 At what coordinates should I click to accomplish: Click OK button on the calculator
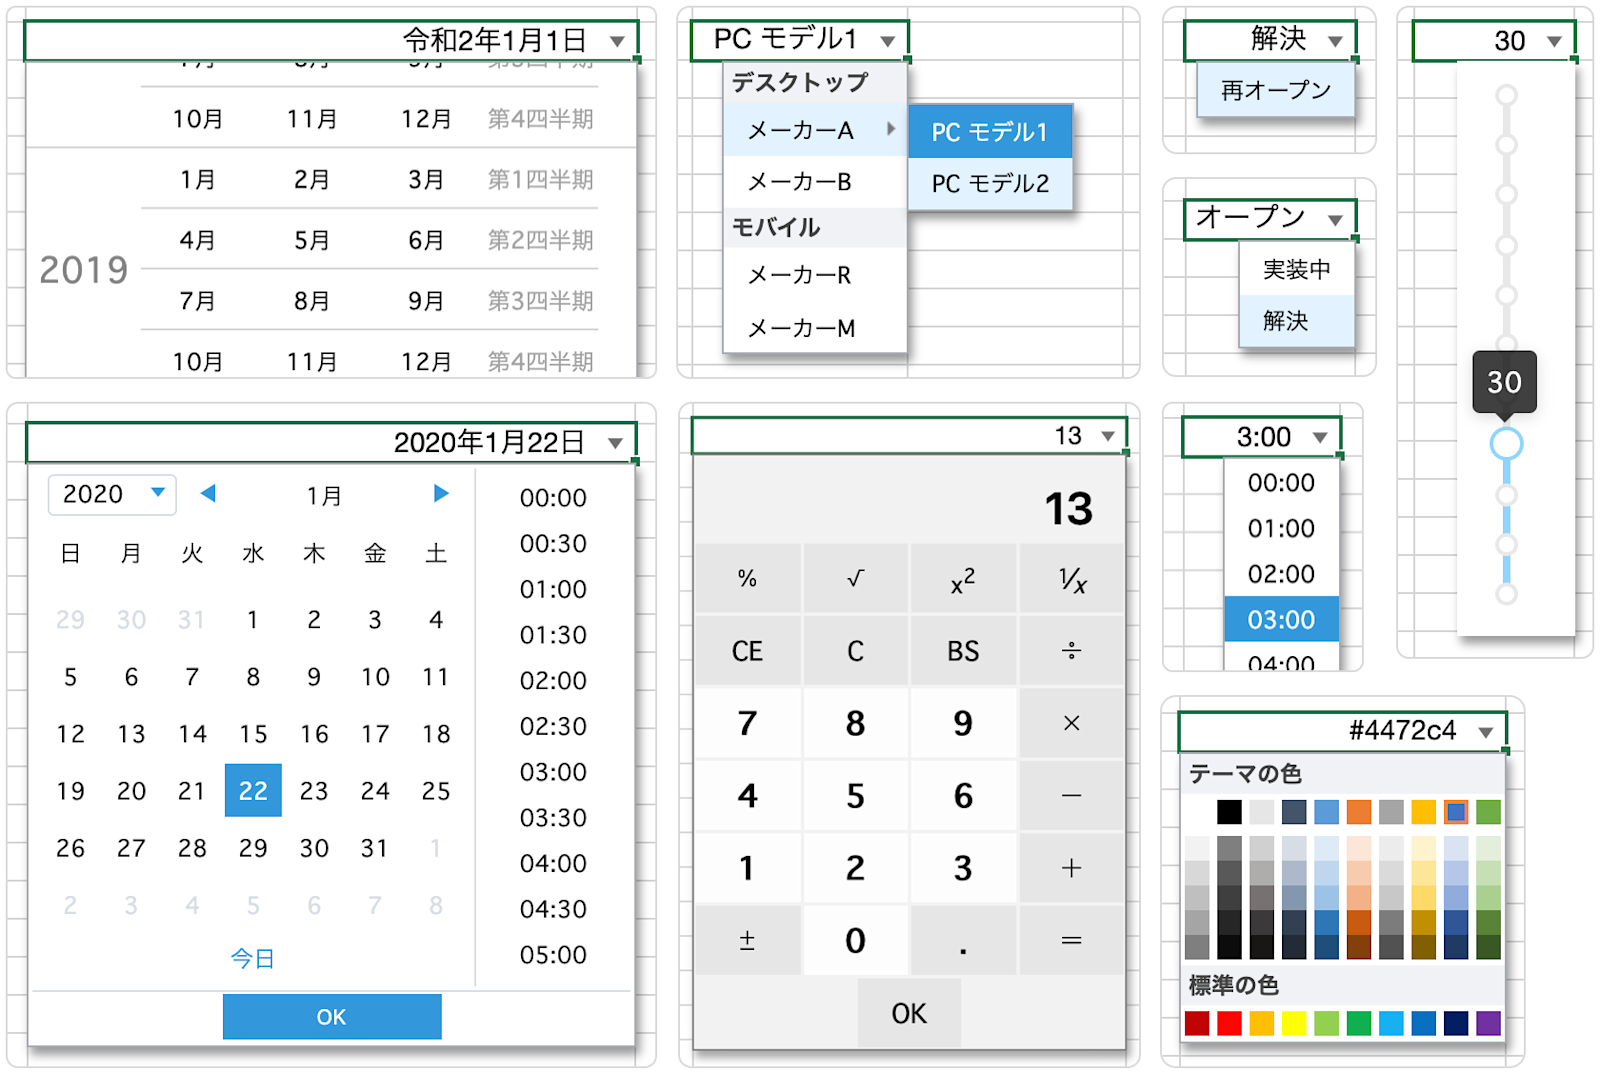pos(909,1014)
